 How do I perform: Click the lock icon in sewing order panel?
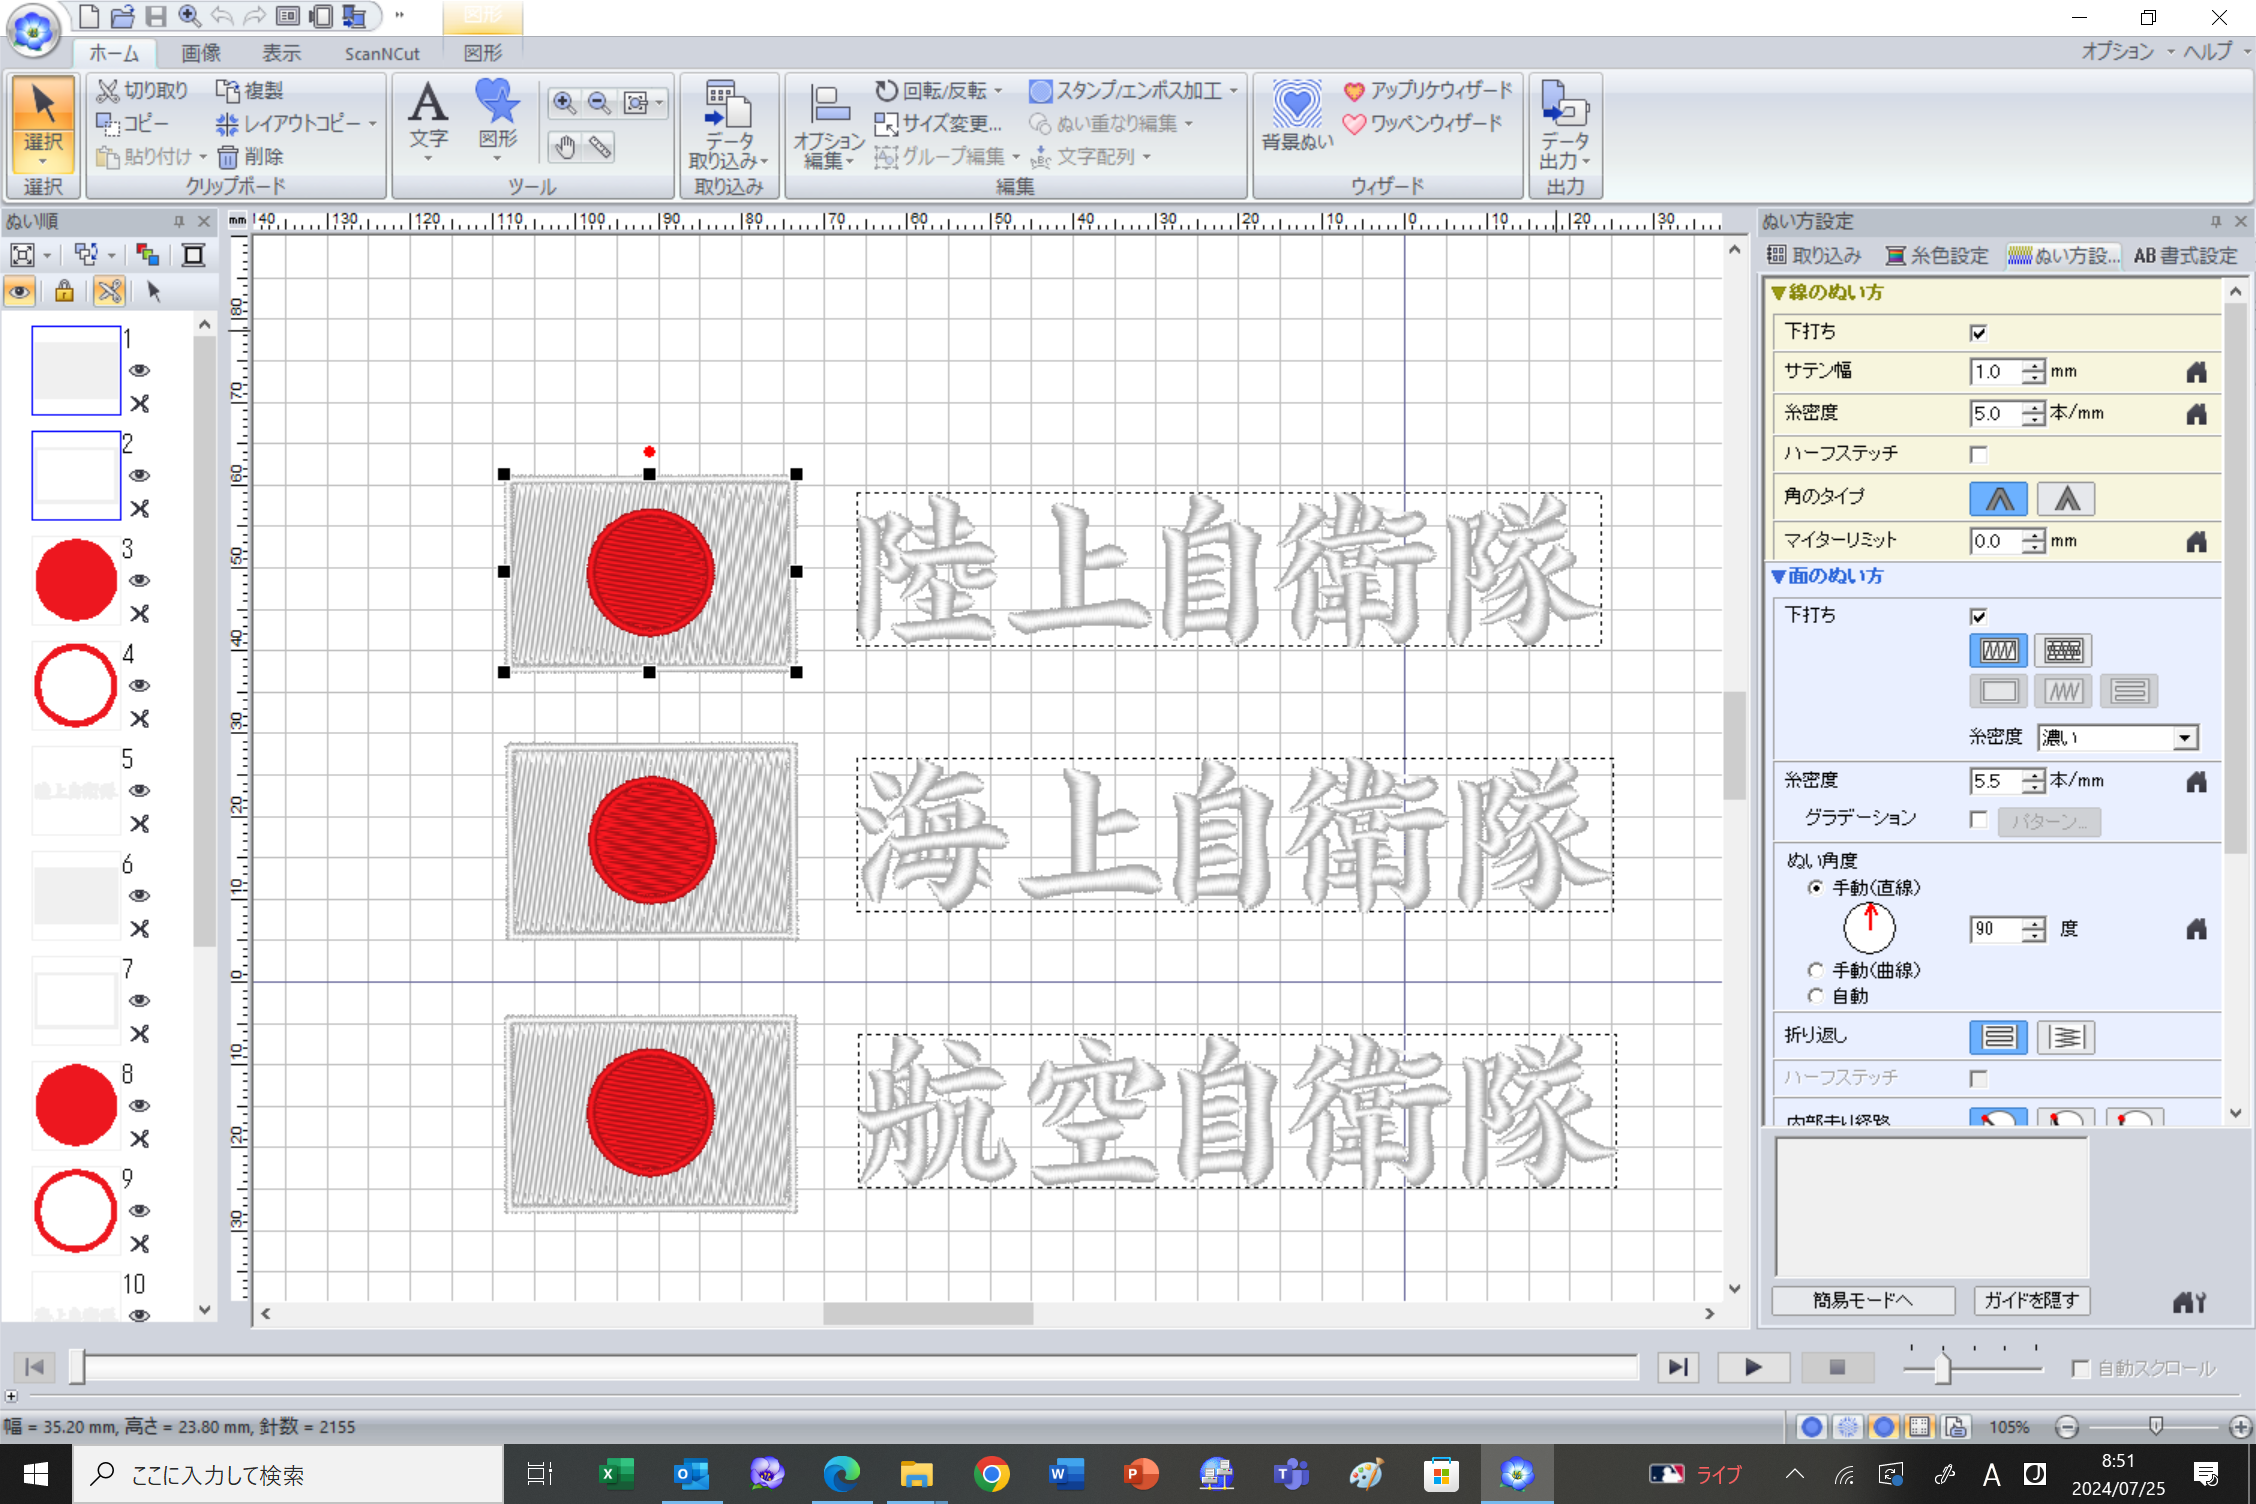pyautogui.click(x=64, y=291)
